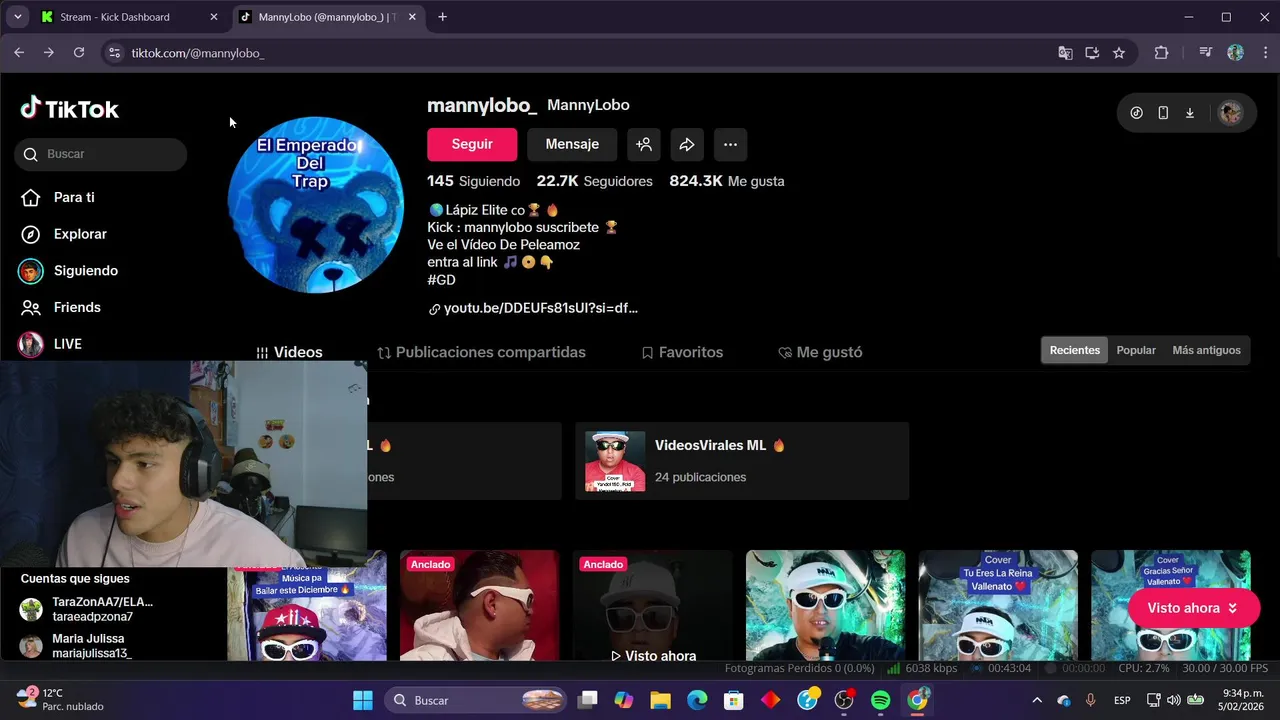Click the mobile phone app icon
1280x720 pixels.
(1163, 113)
